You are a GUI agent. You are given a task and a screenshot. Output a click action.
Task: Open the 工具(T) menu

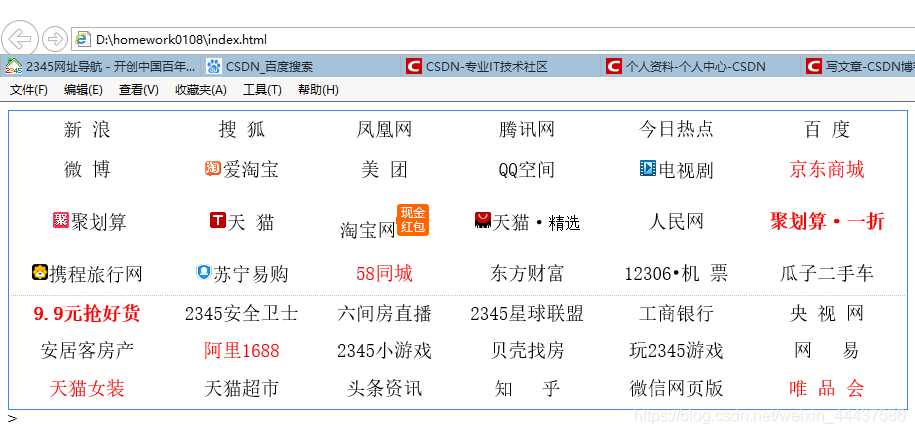[x=262, y=90]
